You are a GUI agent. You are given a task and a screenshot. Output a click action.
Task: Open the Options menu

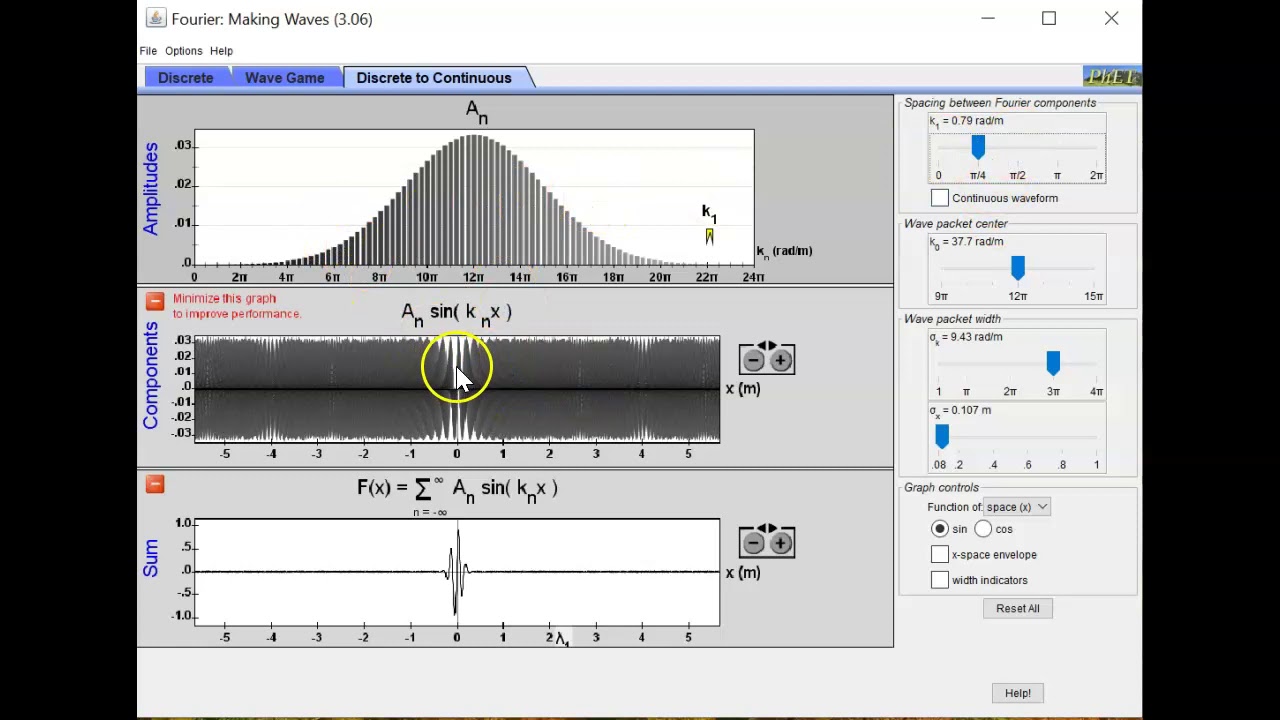pos(183,51)
